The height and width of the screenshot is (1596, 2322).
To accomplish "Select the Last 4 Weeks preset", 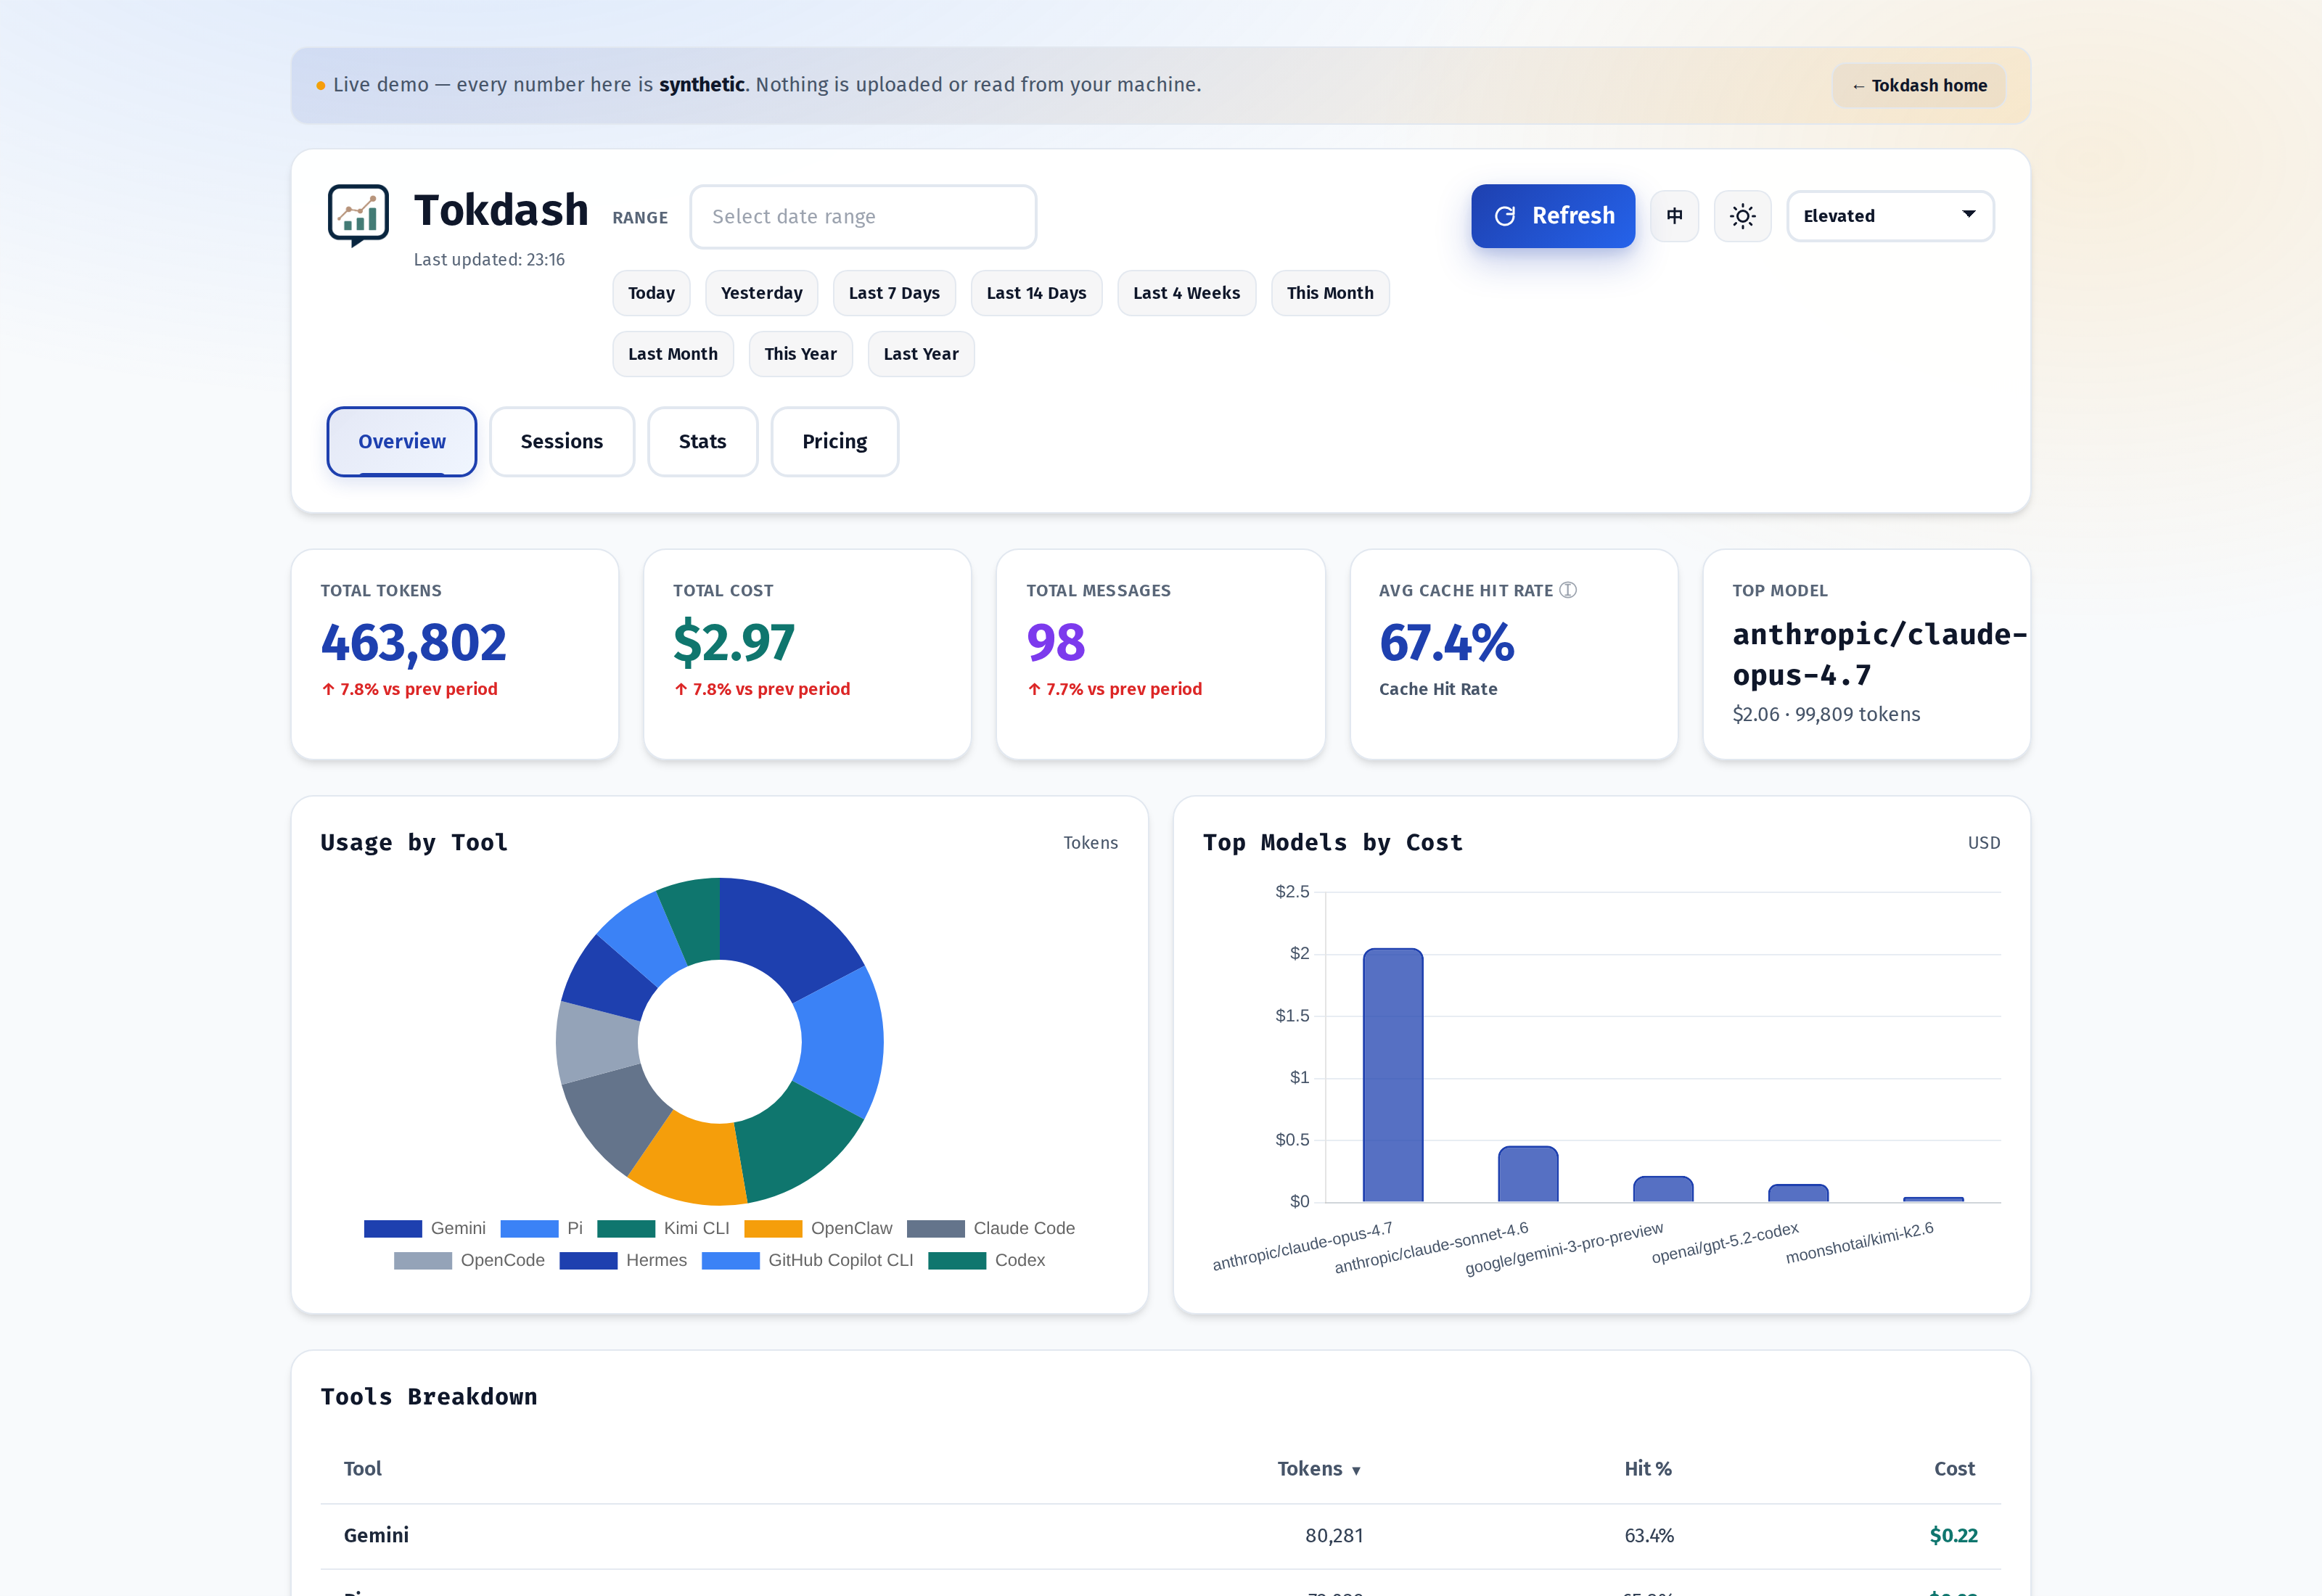I will (1186, 293).
